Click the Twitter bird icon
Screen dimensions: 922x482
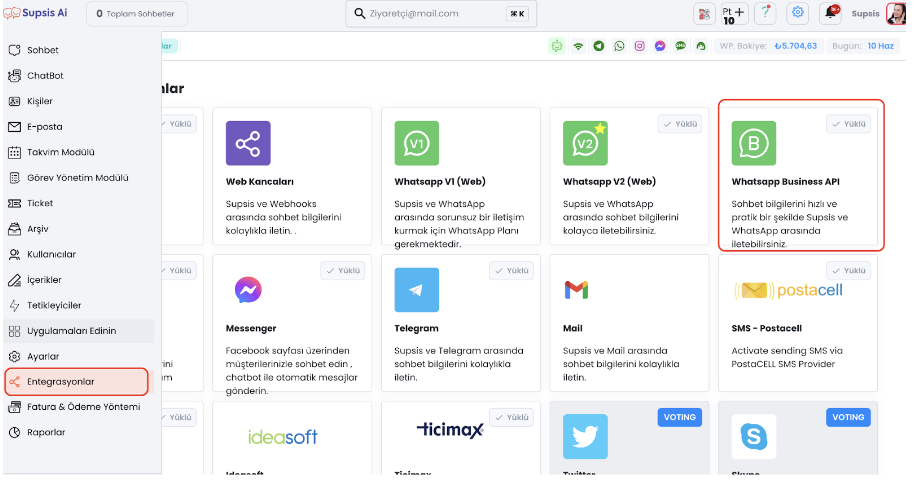pos(585,437)
